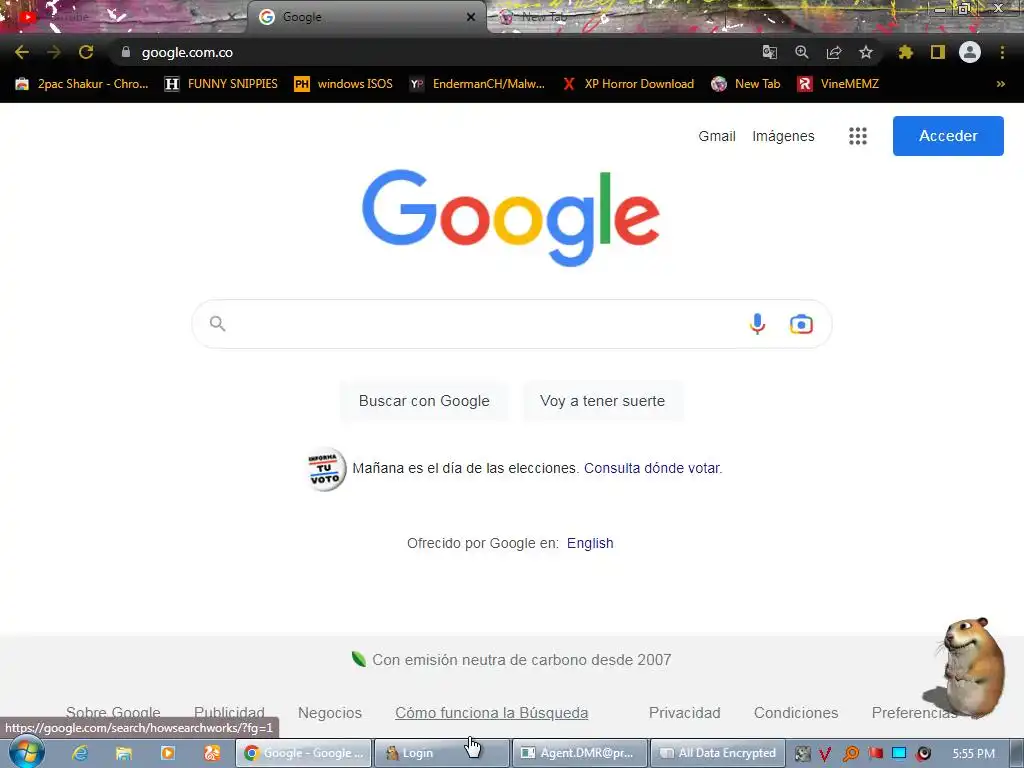View site info via the lock icon
Screen dimensions: 1024x768
[x=126, y=52]
